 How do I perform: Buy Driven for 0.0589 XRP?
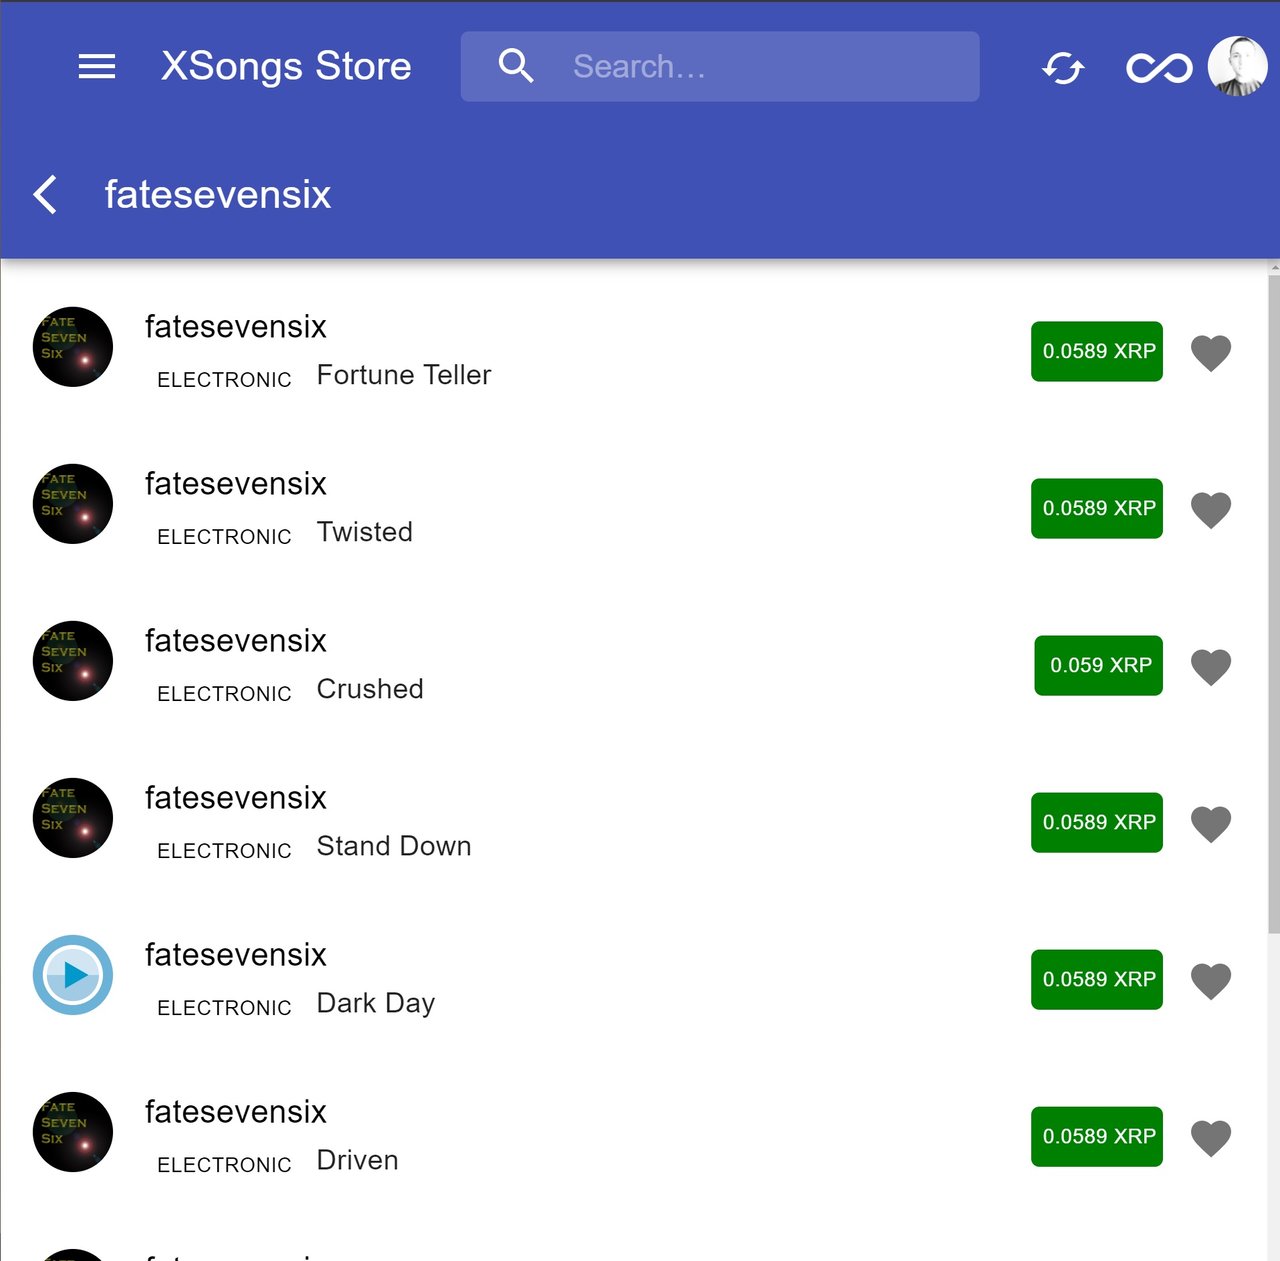[x=1097, y=1136]
